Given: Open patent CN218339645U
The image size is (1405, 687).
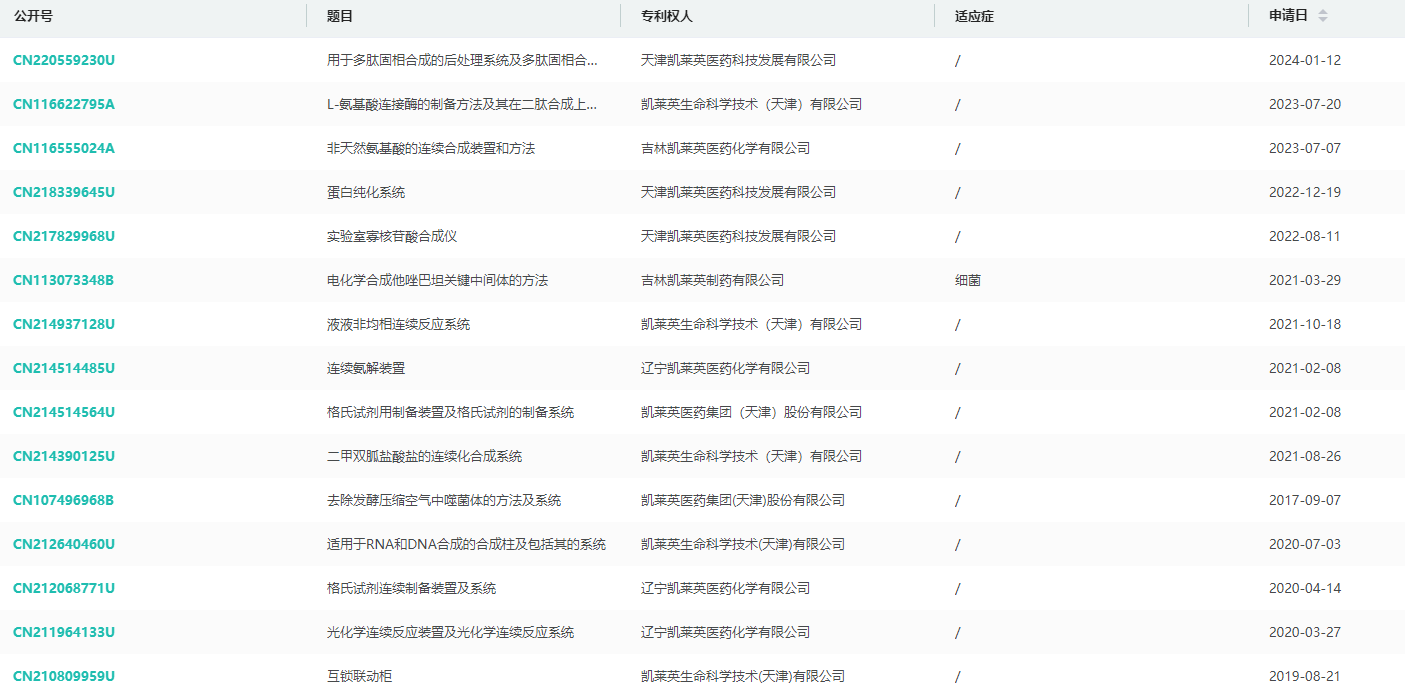Looking at the screenshot, I should coord(64,192).
